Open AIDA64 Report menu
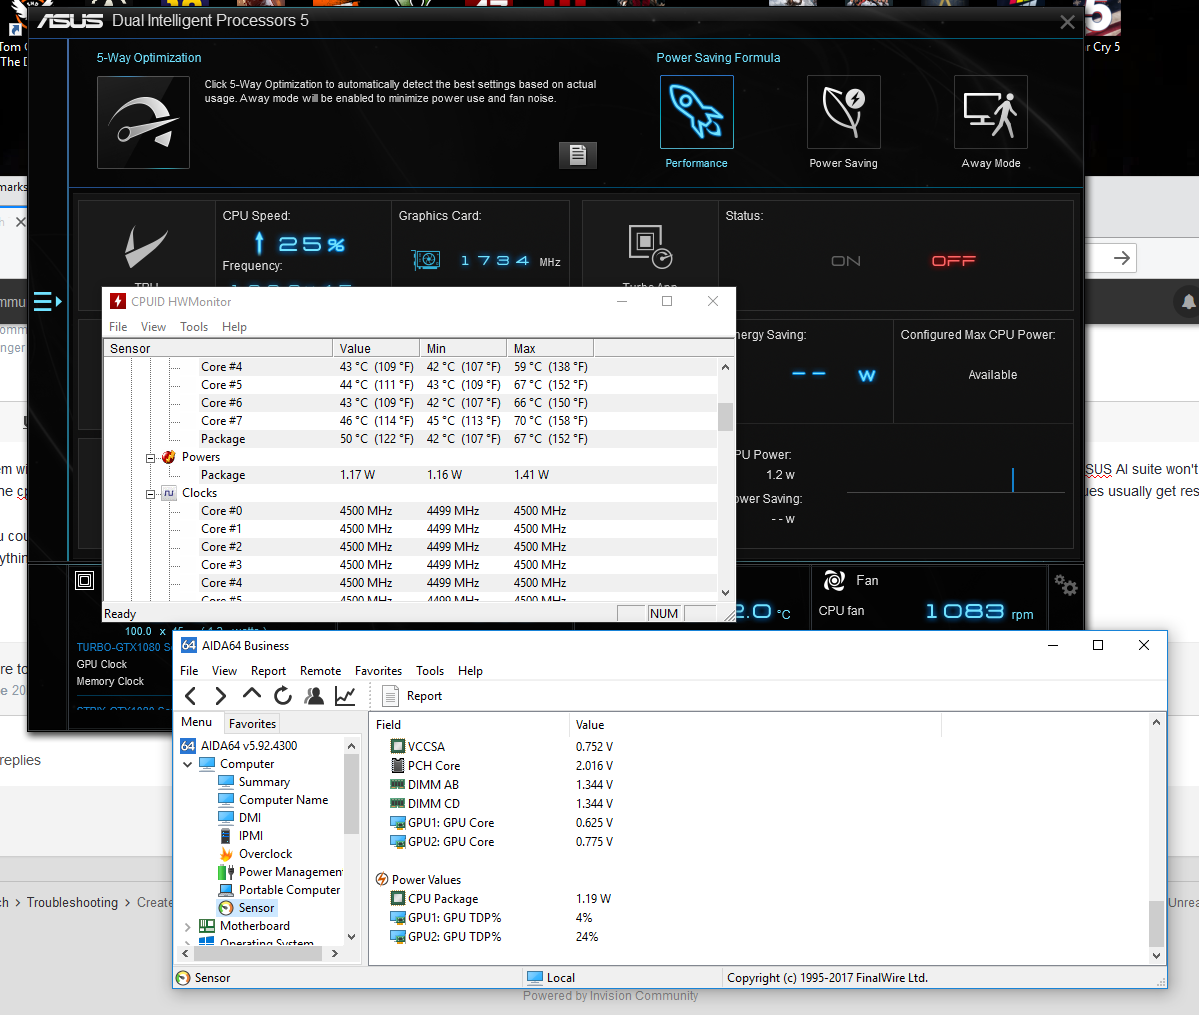This screenshot has height=1015, width=1199. pyautogui.click(x=268, y=671)
